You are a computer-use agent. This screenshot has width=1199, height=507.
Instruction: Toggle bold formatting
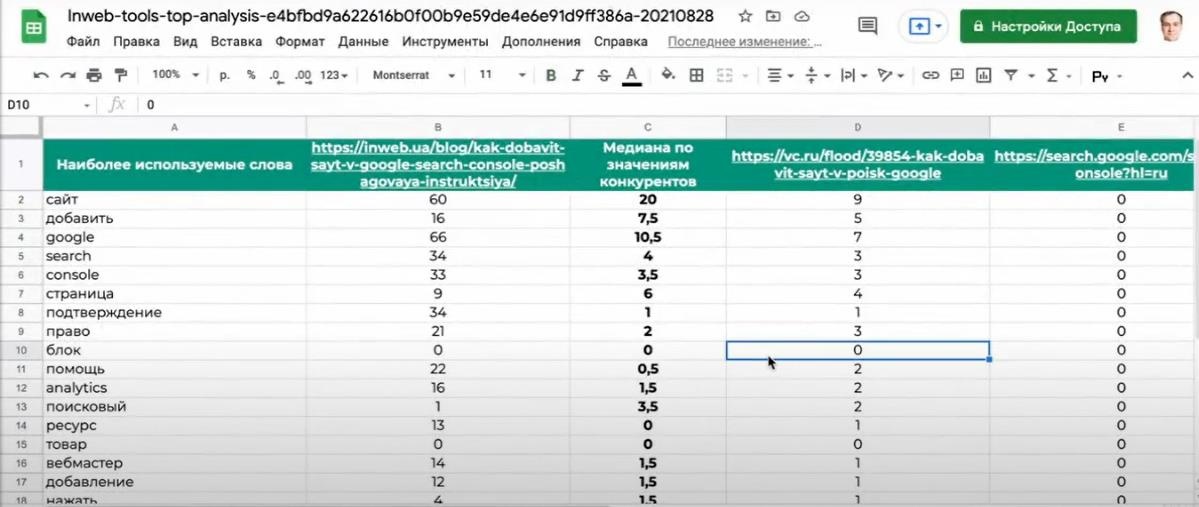coord(551,76)
